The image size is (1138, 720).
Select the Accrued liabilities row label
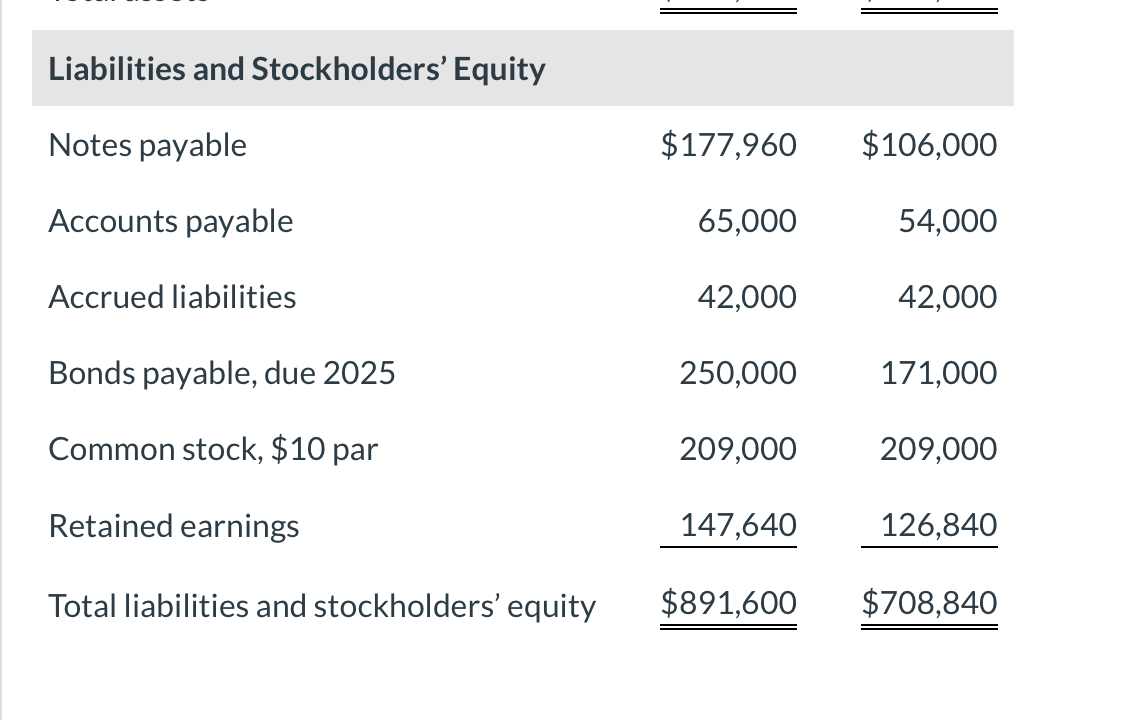172,297
